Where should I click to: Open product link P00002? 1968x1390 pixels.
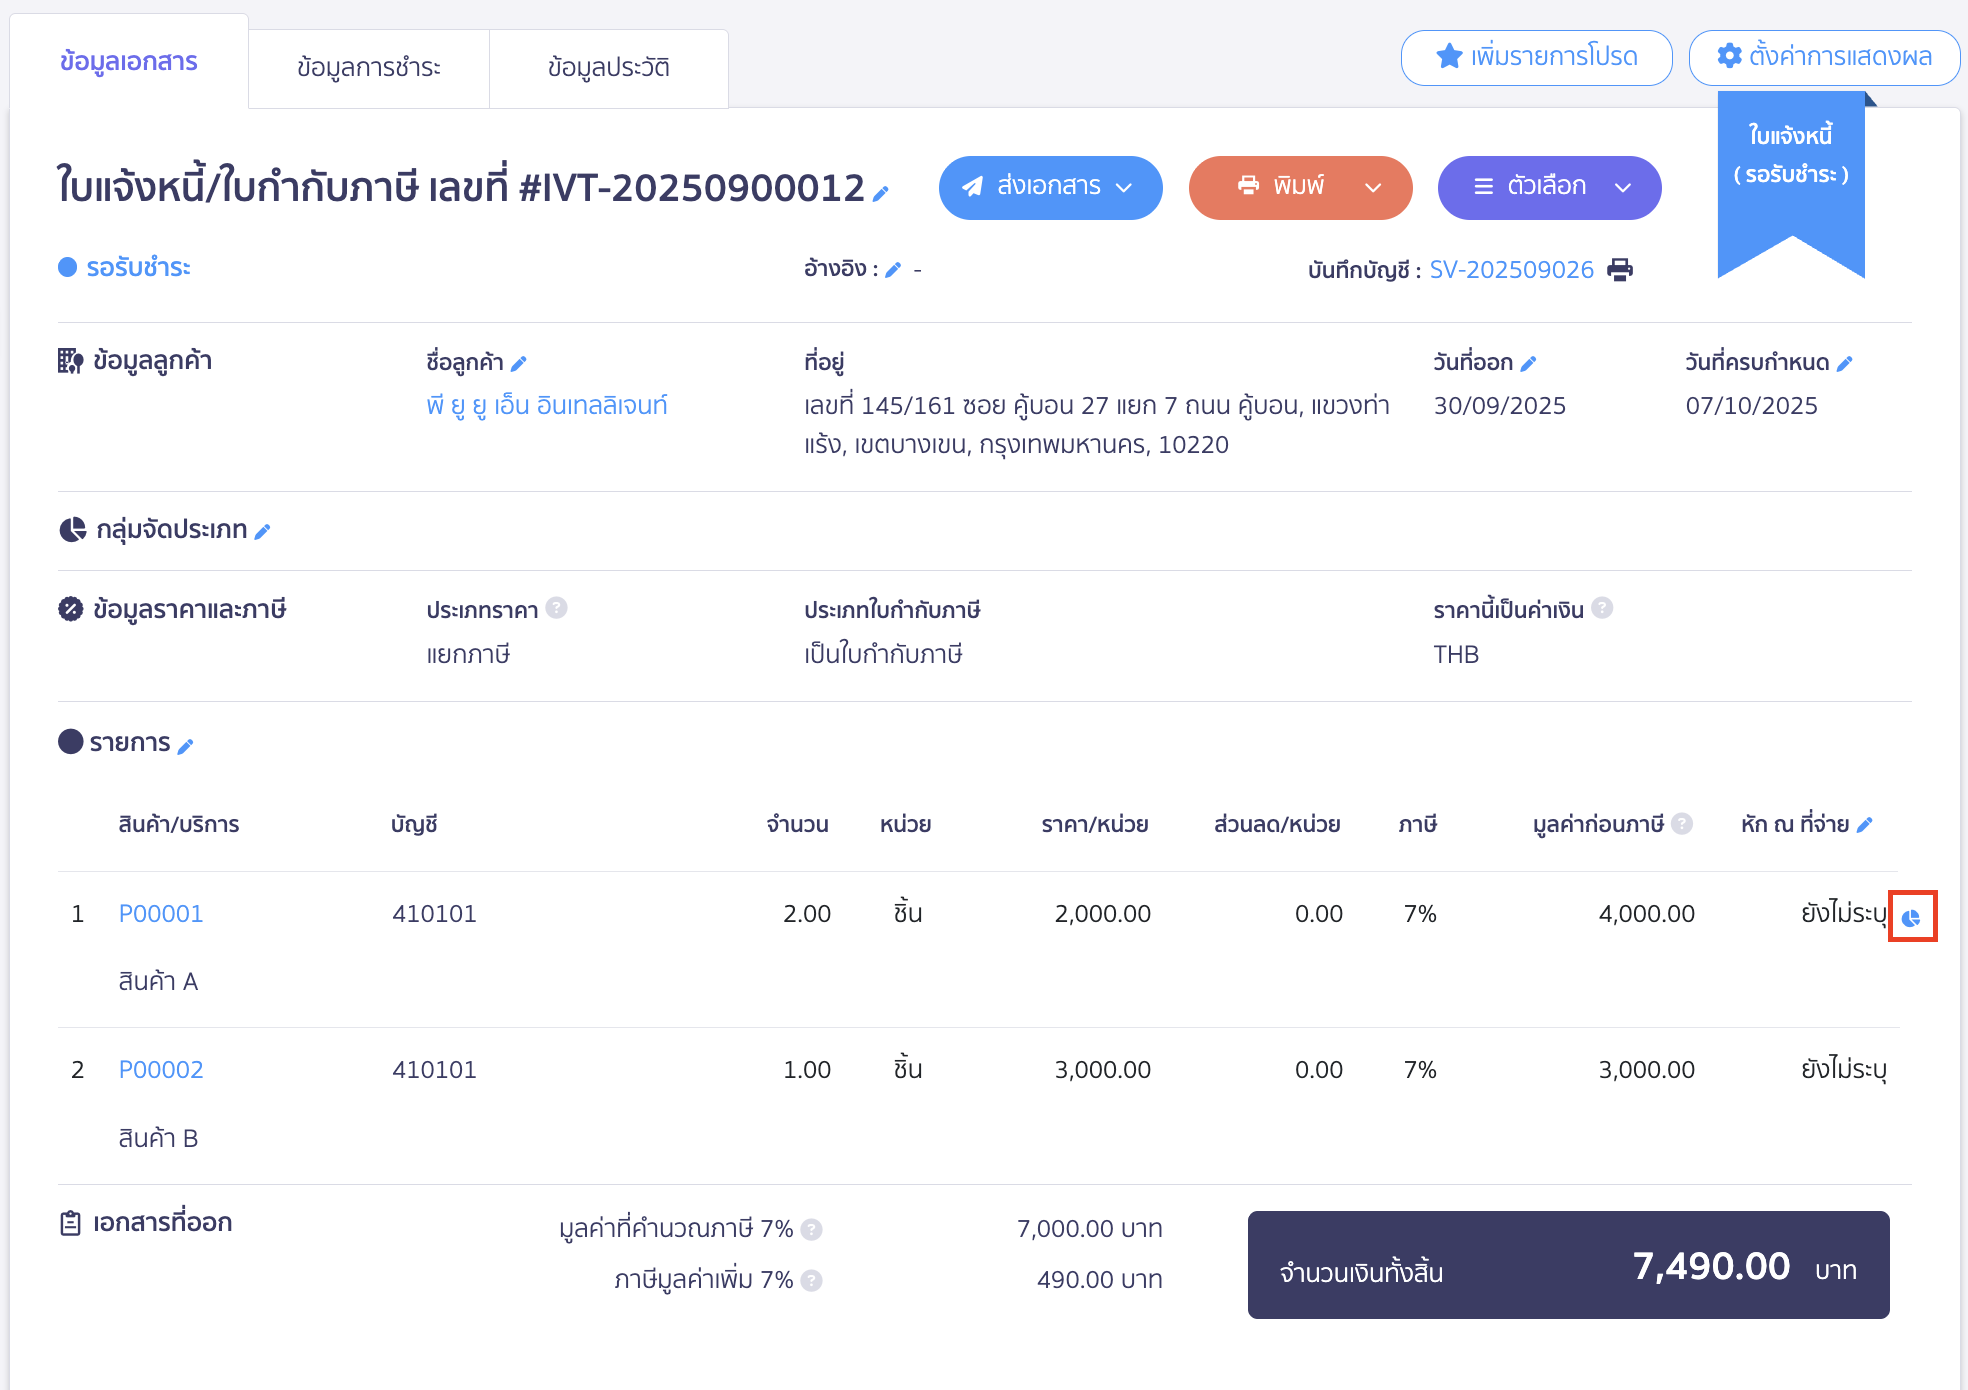(x=160, y=1069)
